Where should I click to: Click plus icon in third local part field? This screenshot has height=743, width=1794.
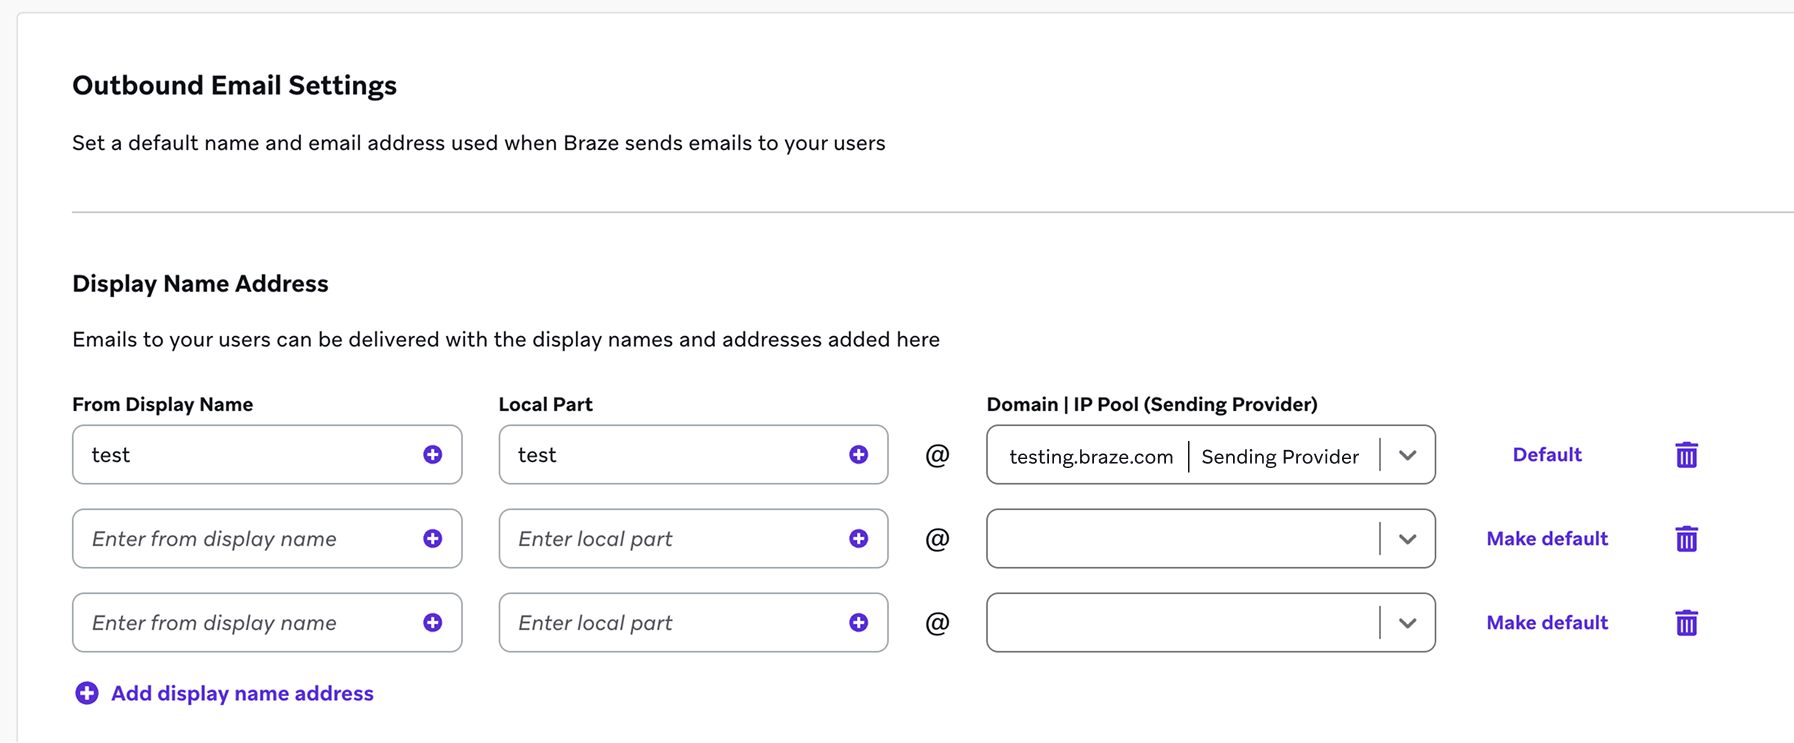pyautogui.click(x=858, y=623)
